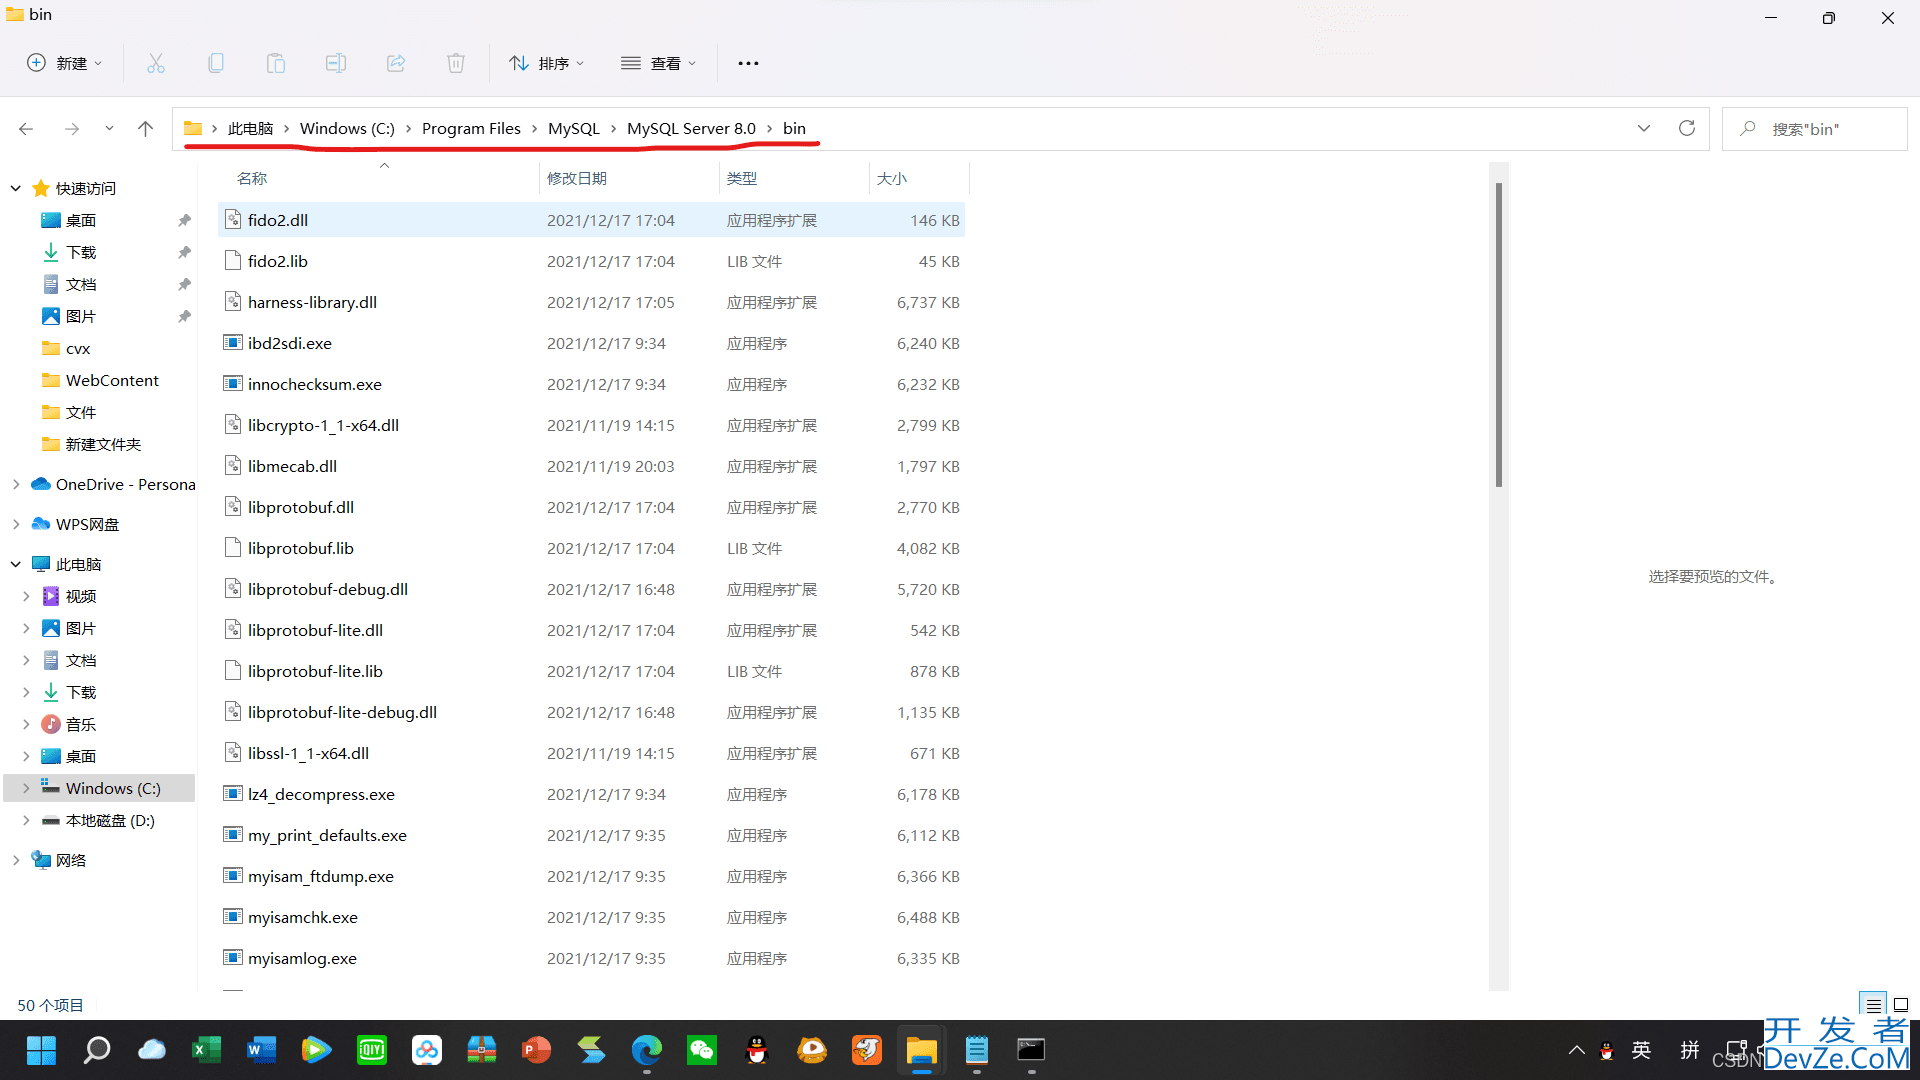Click Program Files in address breadcrumb
This screenshot has height=1080, width=1920.
click(x=471, y=129)
